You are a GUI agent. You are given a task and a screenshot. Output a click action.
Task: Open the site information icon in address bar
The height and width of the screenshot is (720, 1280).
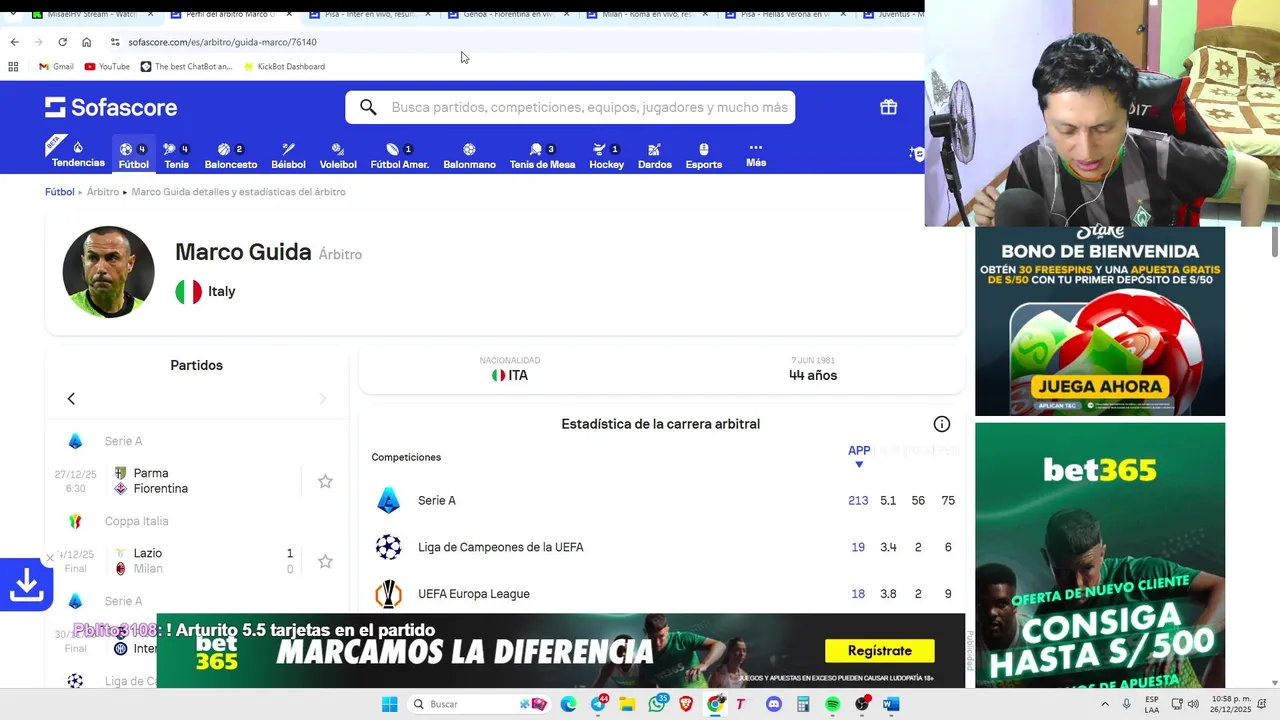pyautogui.click(x=115, y=42)
